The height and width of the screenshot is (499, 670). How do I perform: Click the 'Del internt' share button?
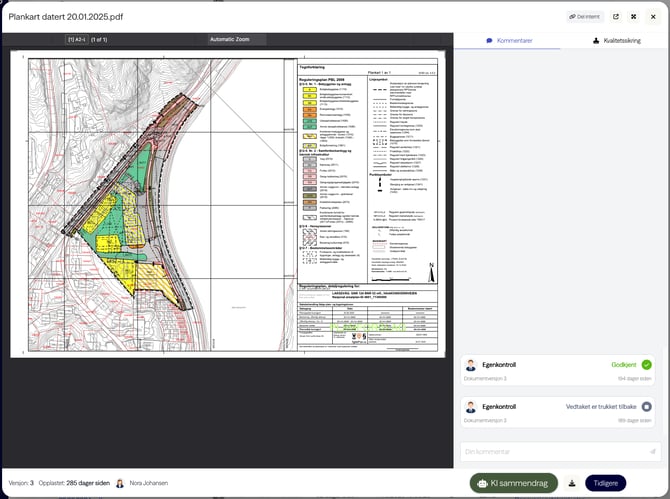tap(585, 17)
